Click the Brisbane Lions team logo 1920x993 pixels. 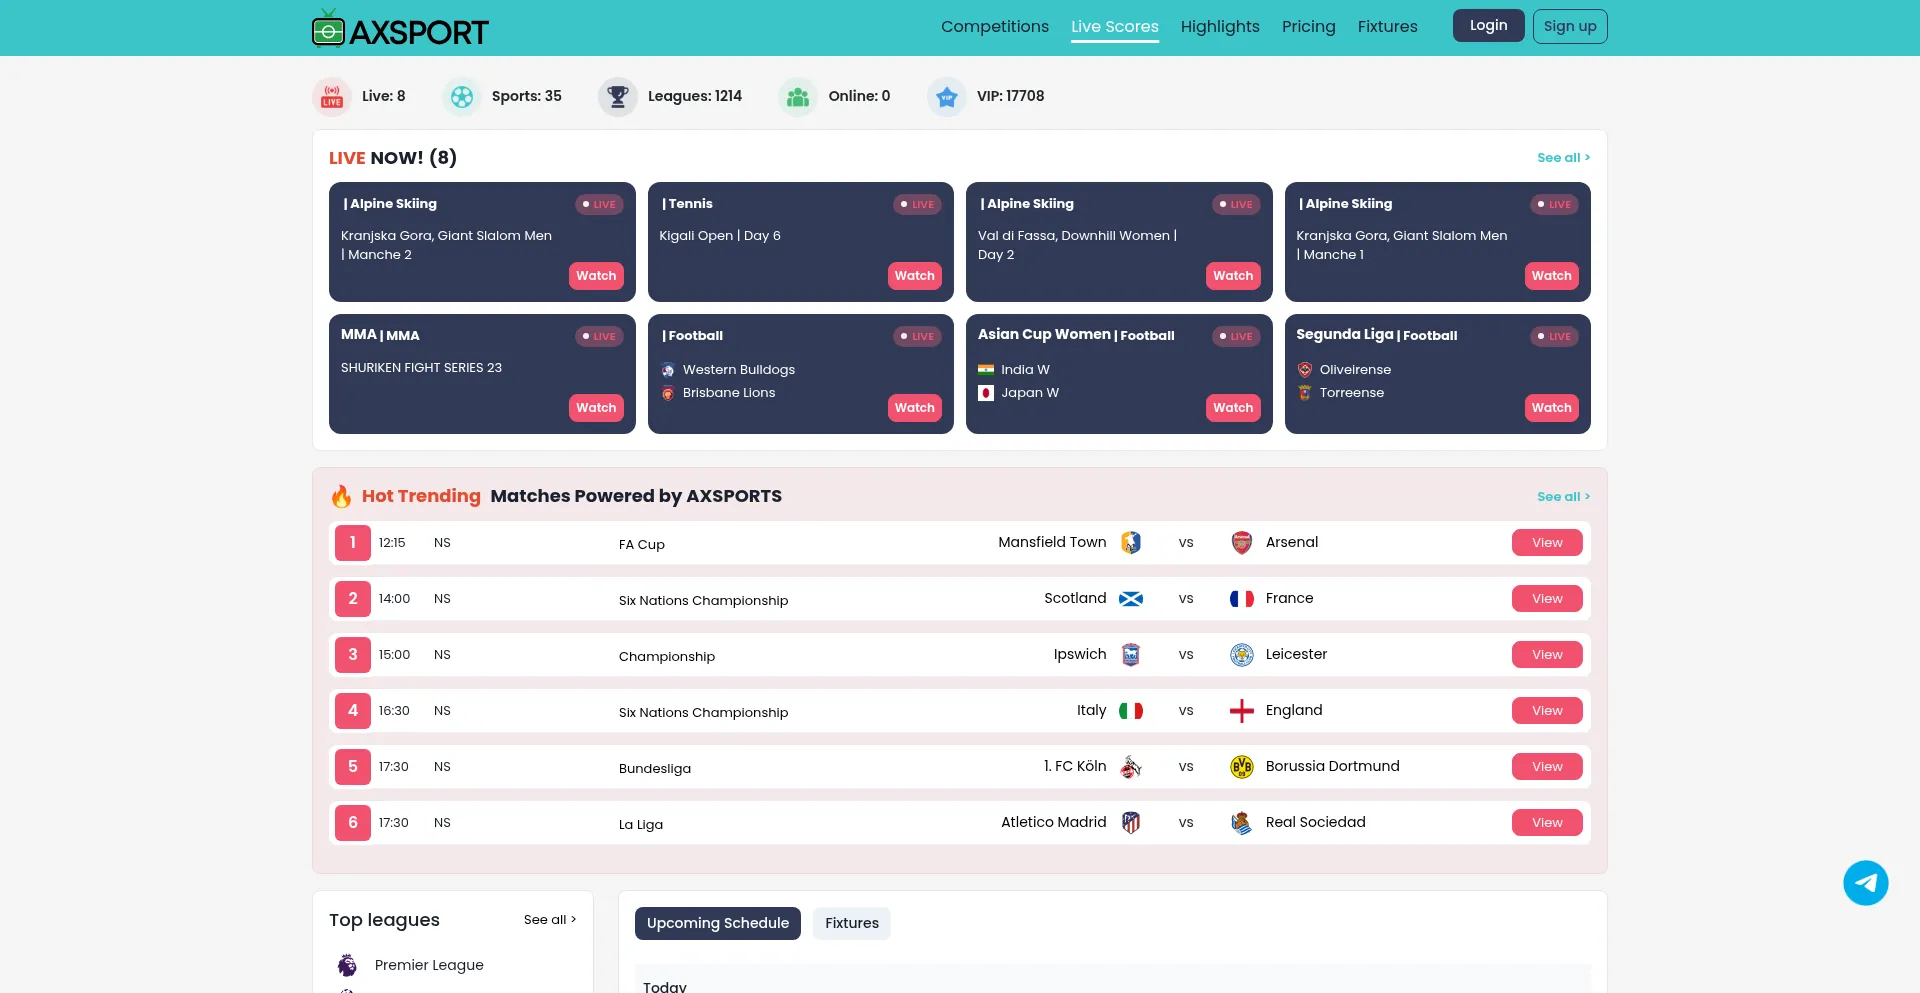(668, 393)
